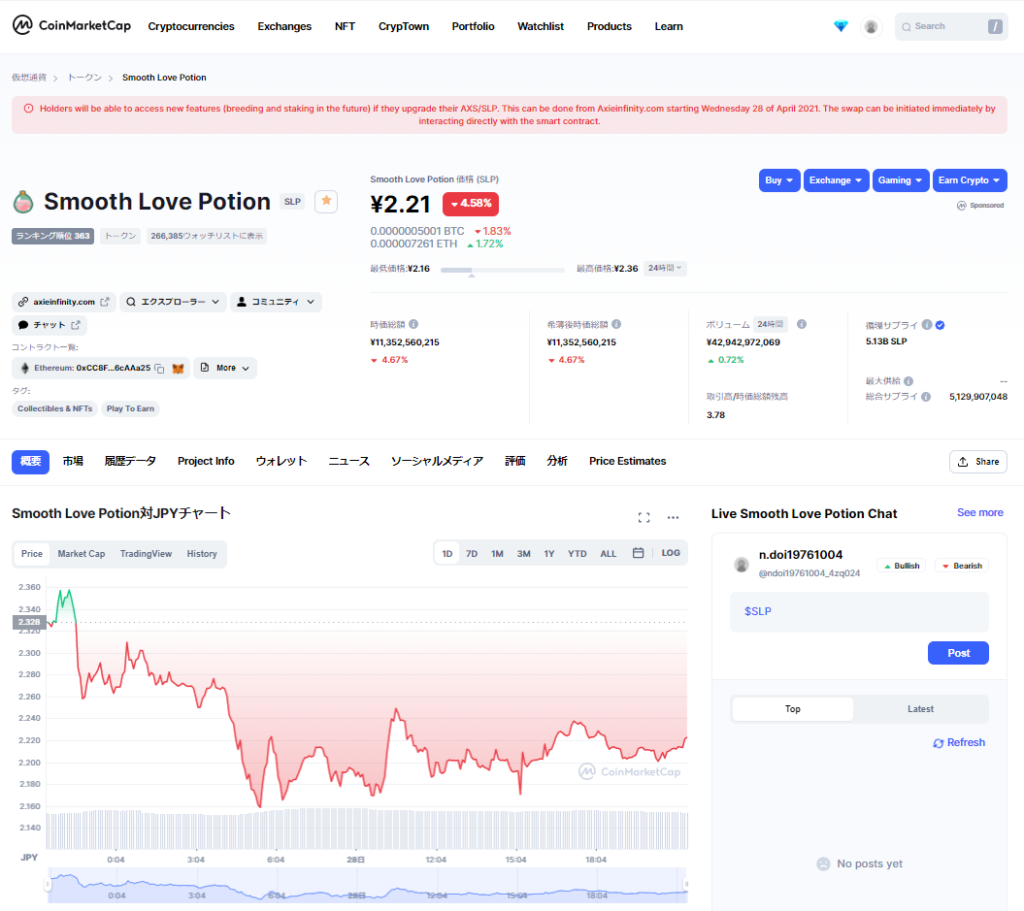Click info icon next to market cap label

tap(413, 324)
